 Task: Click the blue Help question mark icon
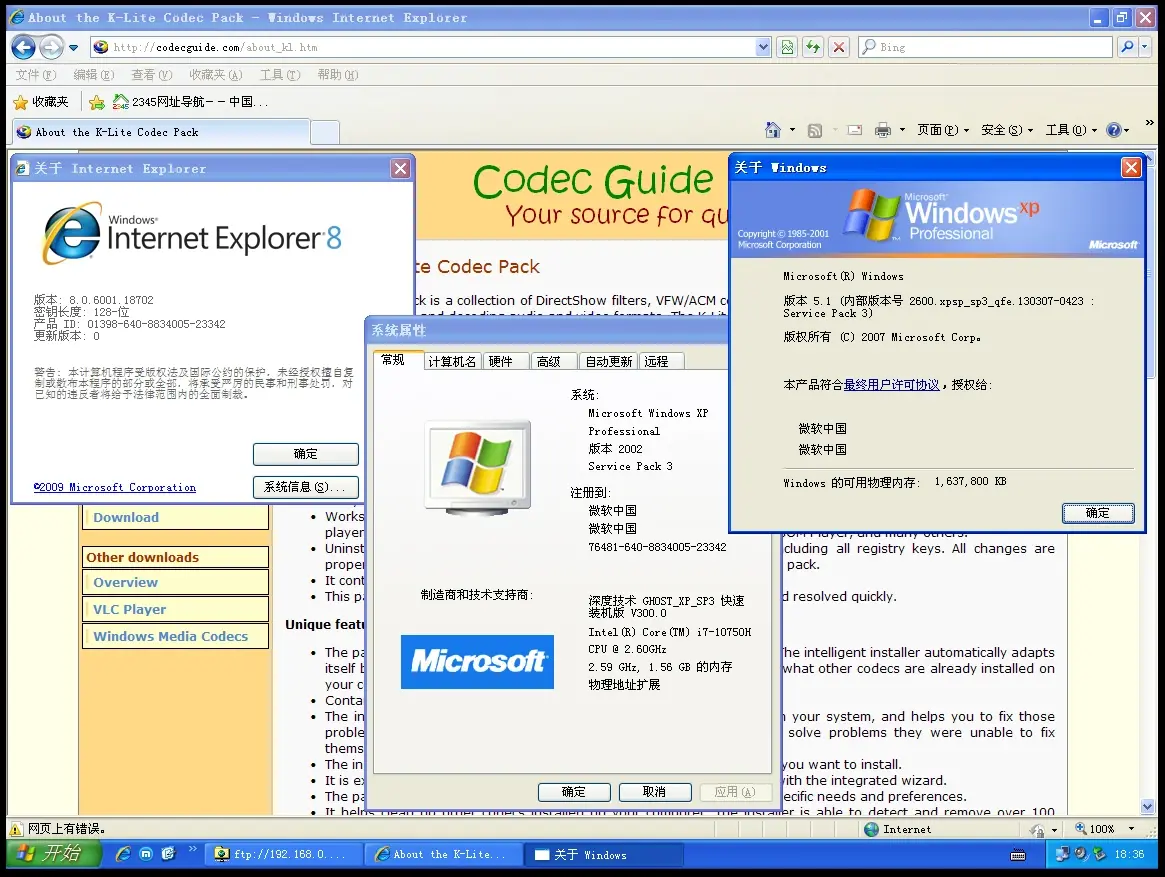coord(1114,130)
